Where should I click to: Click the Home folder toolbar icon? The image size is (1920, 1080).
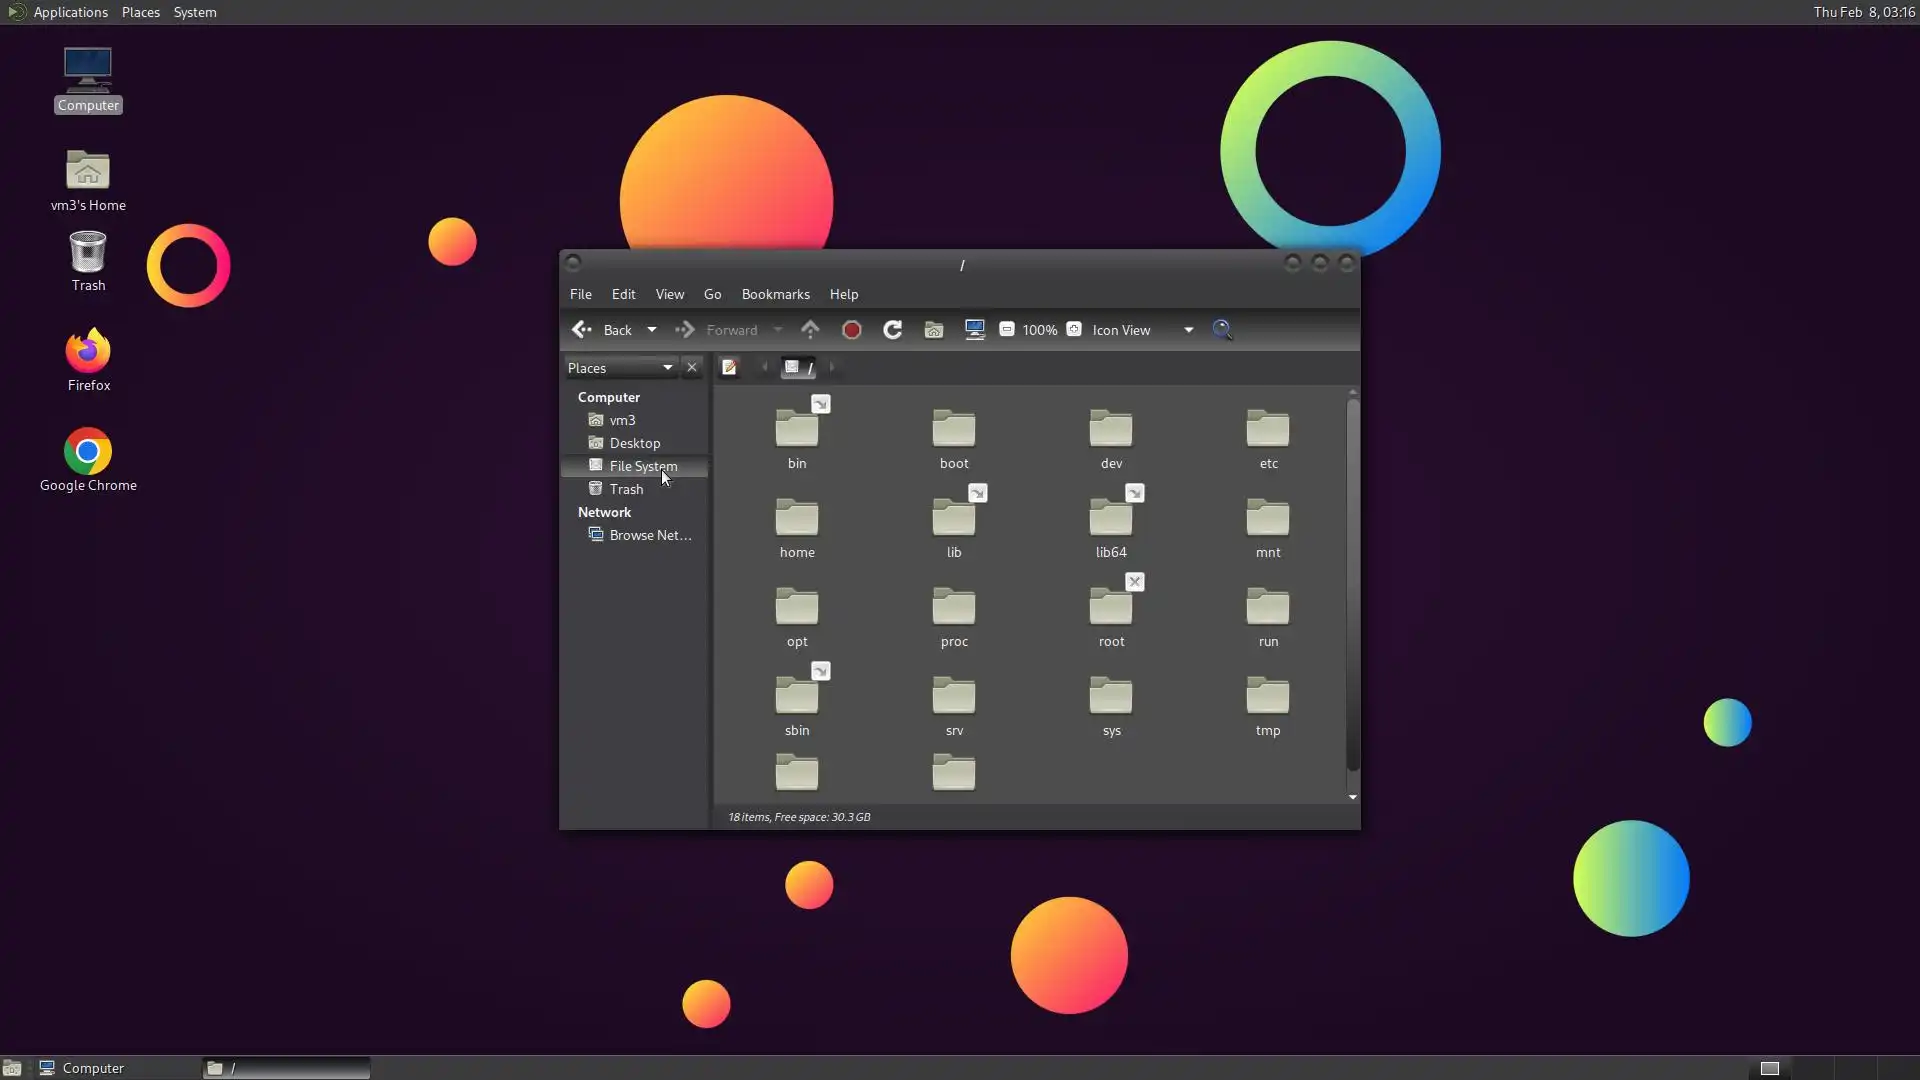point(933,330)
